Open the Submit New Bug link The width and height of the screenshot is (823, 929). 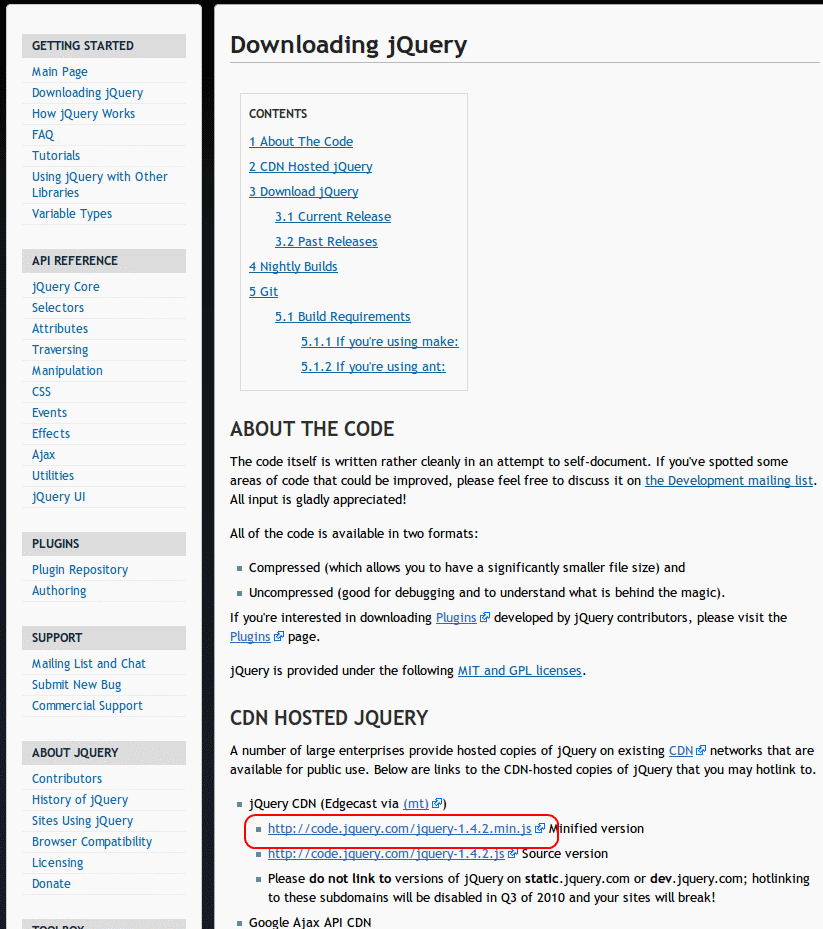76,685
